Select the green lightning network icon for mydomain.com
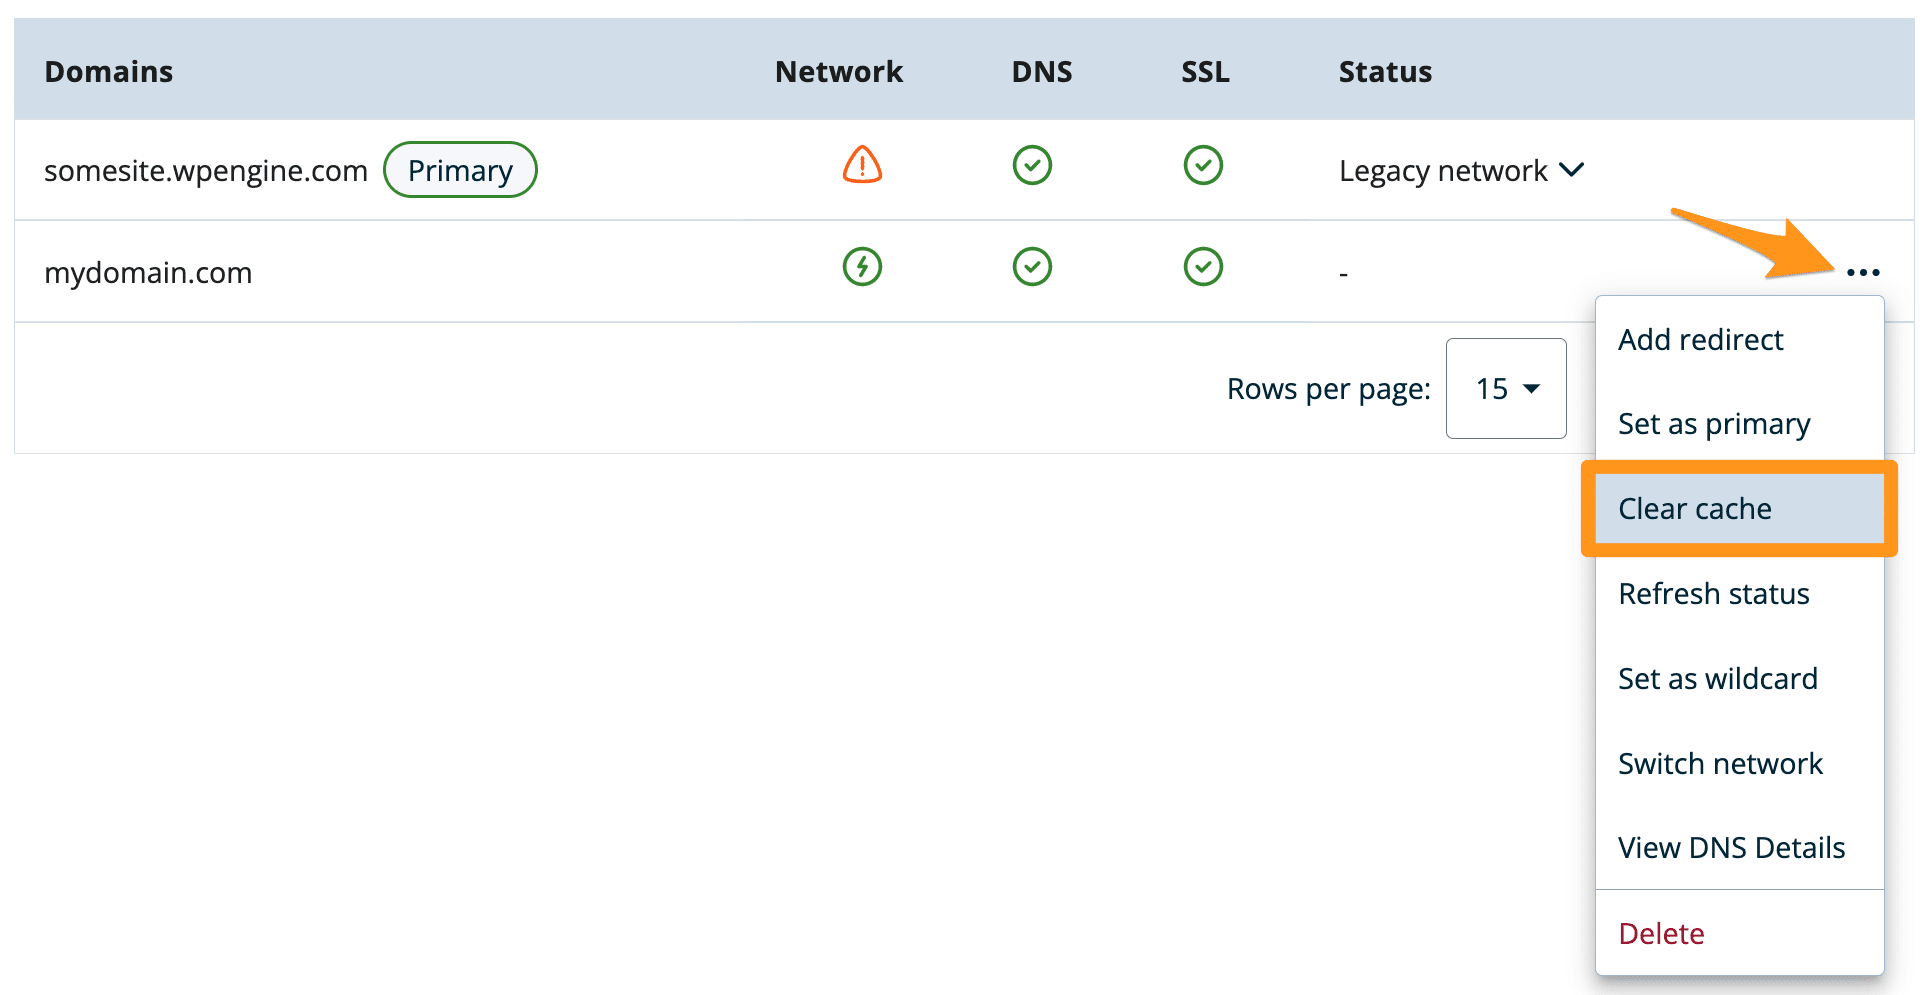 tap(861, 267)
